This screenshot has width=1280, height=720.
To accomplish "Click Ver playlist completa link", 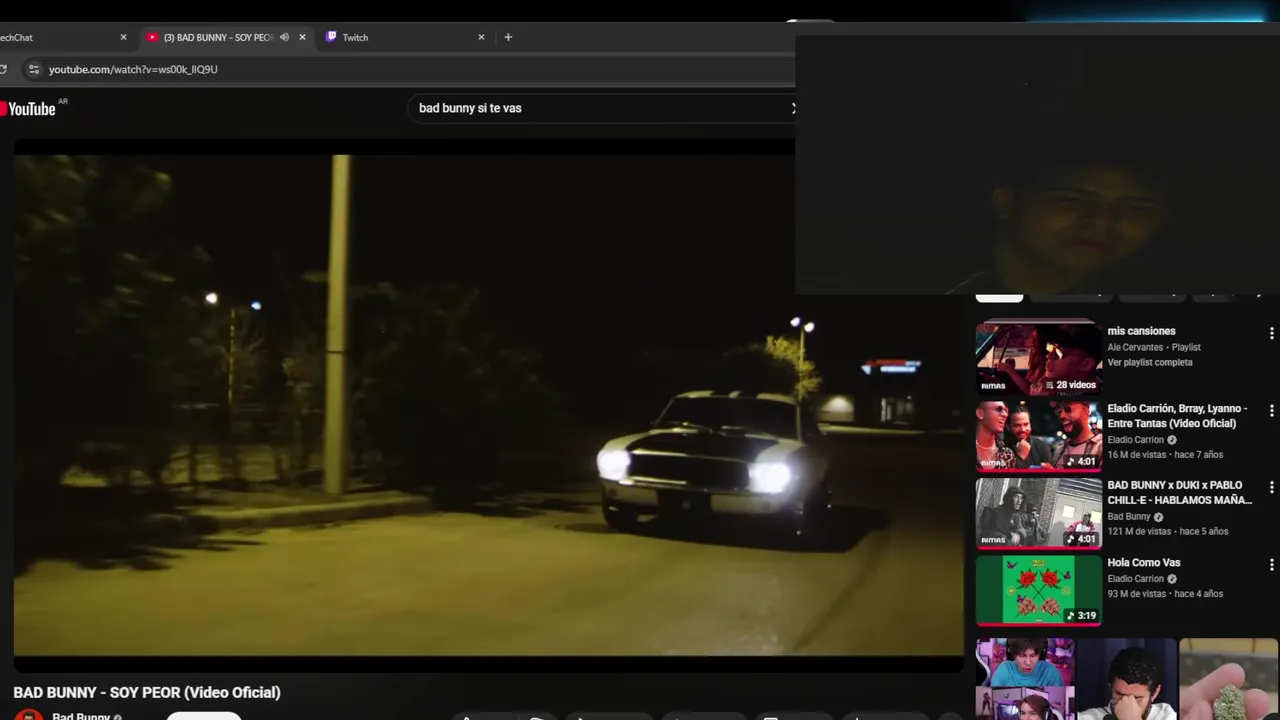I will pyautogui.click(x=1150, y=362).
